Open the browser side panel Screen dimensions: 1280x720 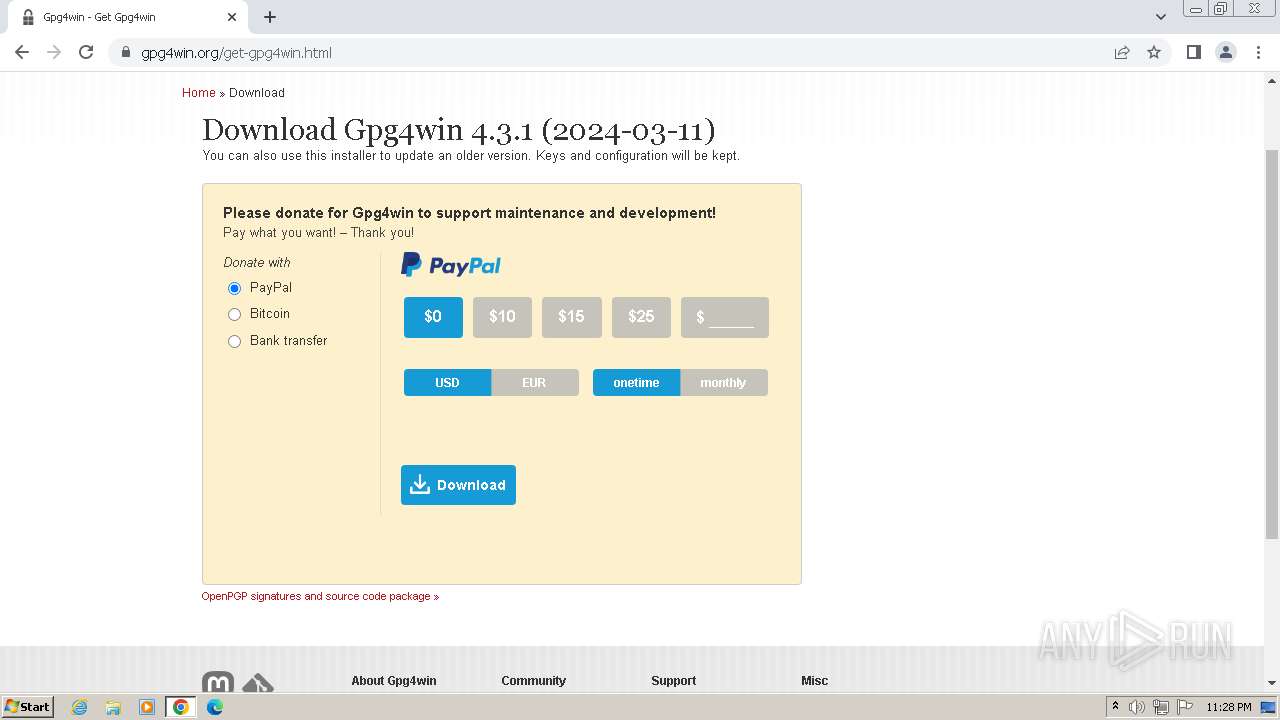(1193, 52)
